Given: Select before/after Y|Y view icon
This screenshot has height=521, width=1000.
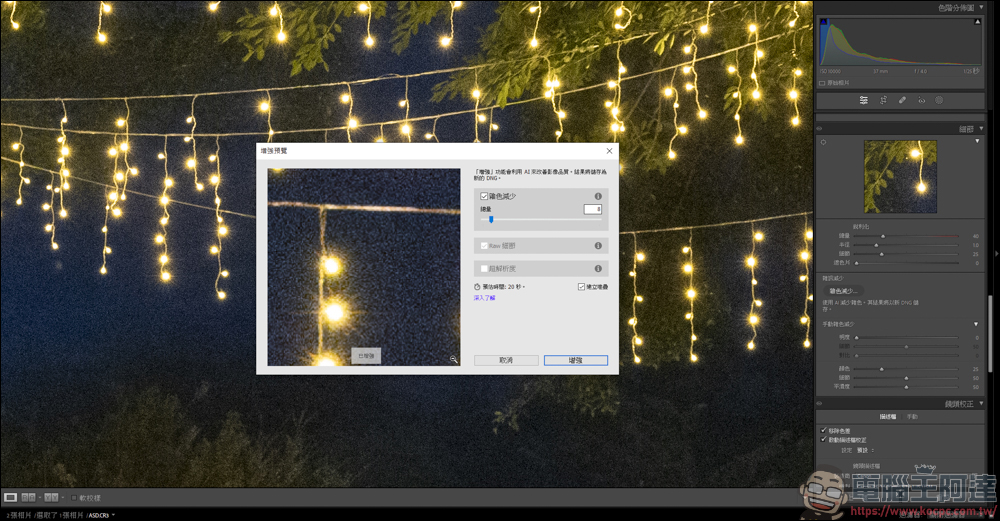Looking at the screenshot, I should 51,497.
